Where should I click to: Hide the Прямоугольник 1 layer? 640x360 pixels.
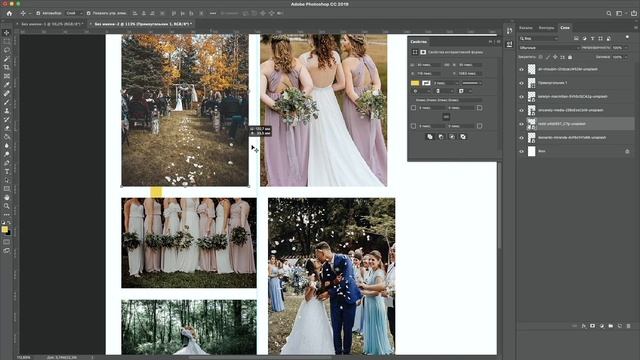[x=521, y=83]
